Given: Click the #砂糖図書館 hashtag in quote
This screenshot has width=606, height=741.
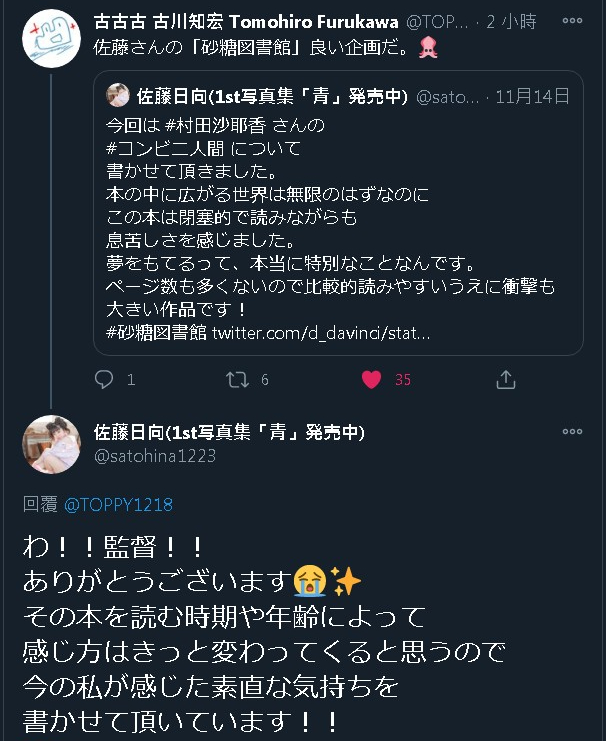Looking at the screenshot, I should click(x=155, y=331).
